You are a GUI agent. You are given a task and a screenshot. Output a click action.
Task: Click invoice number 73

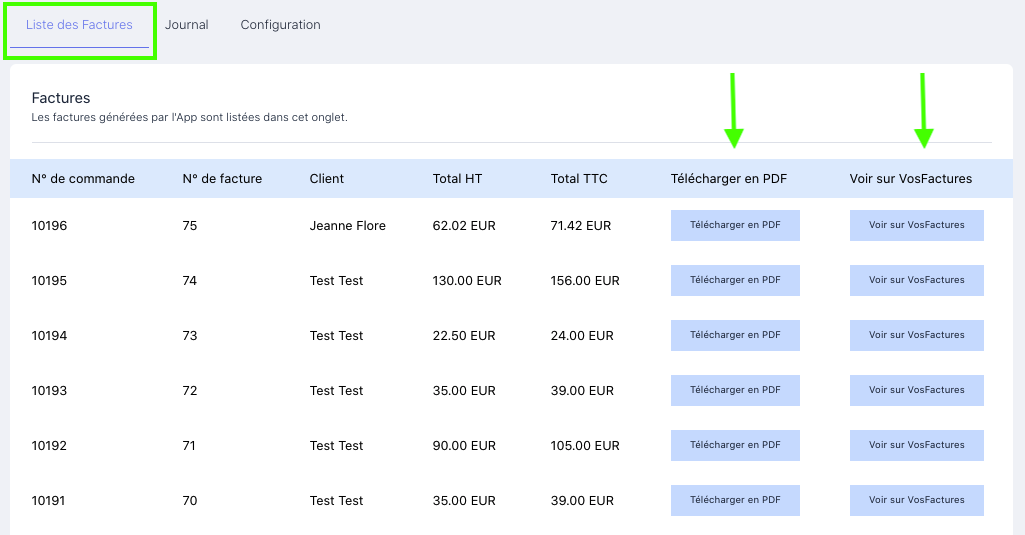(x=190, y=336)
